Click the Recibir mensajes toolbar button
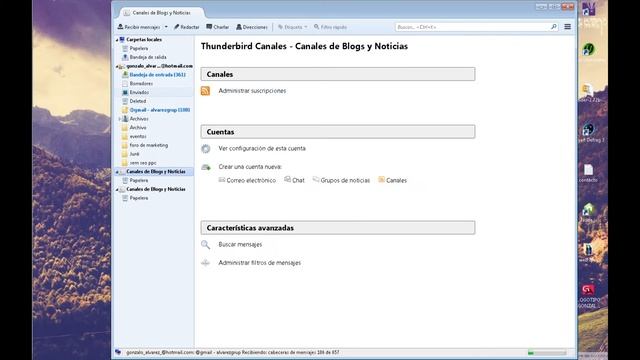This screenshot has width=640, height=360. (x=139, y=27)
